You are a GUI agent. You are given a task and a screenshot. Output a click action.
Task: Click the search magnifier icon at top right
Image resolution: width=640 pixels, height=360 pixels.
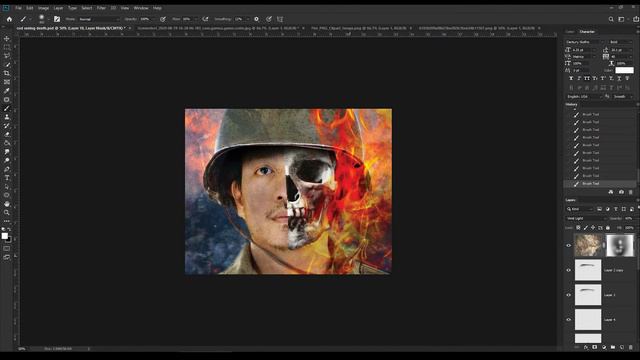pyautogui.click(x=611, y=19)
